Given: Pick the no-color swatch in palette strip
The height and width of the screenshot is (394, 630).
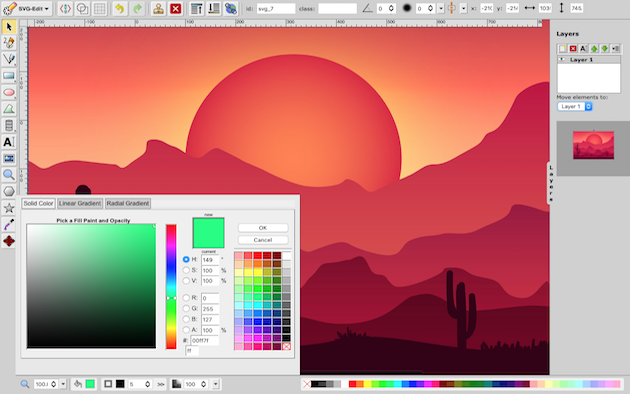Looking at the screenshot, I should coord(307,384).
